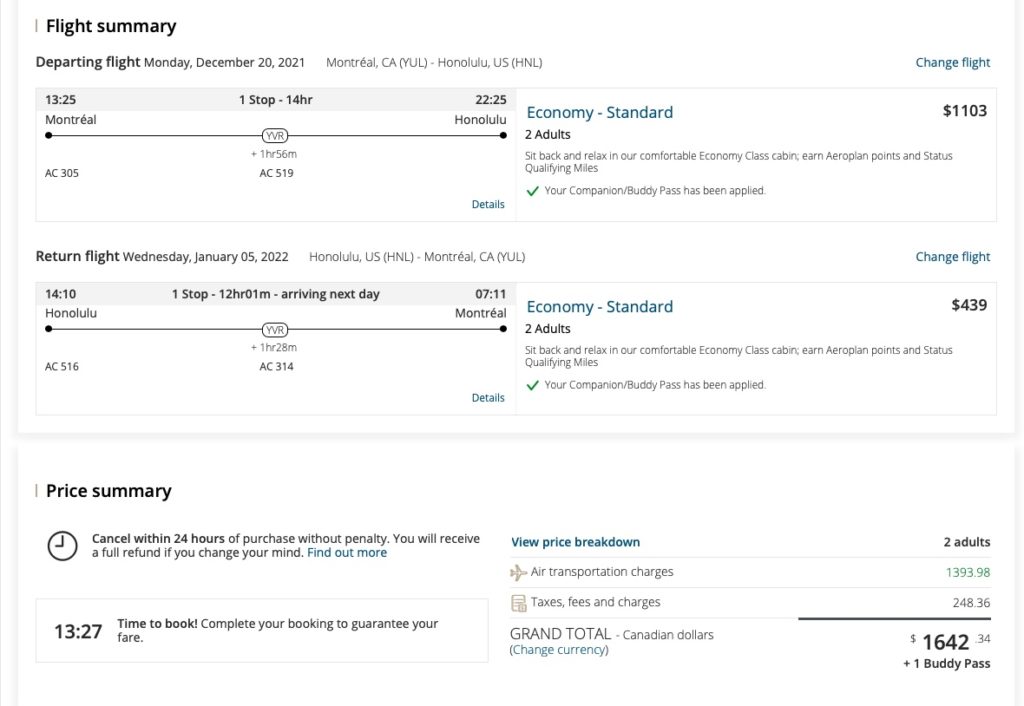The image size is (1024, 706).
Task: Change the return flight selection
Action: 952,256
